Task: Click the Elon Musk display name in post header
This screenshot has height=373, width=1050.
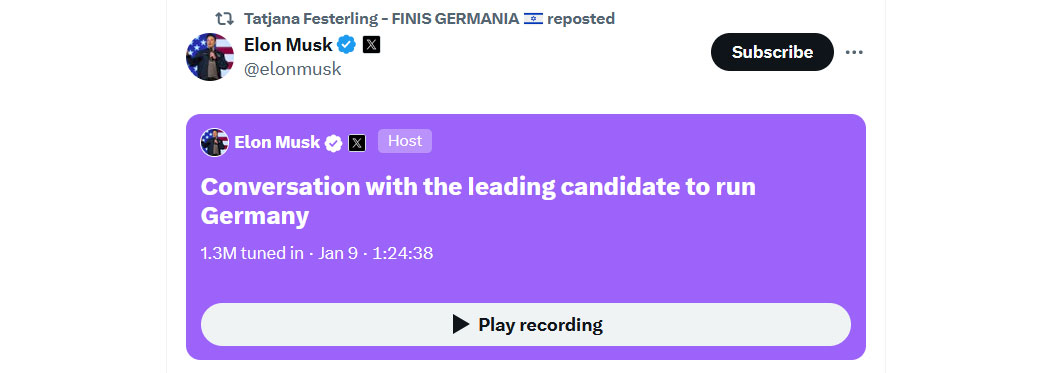Action: [288, 45]
